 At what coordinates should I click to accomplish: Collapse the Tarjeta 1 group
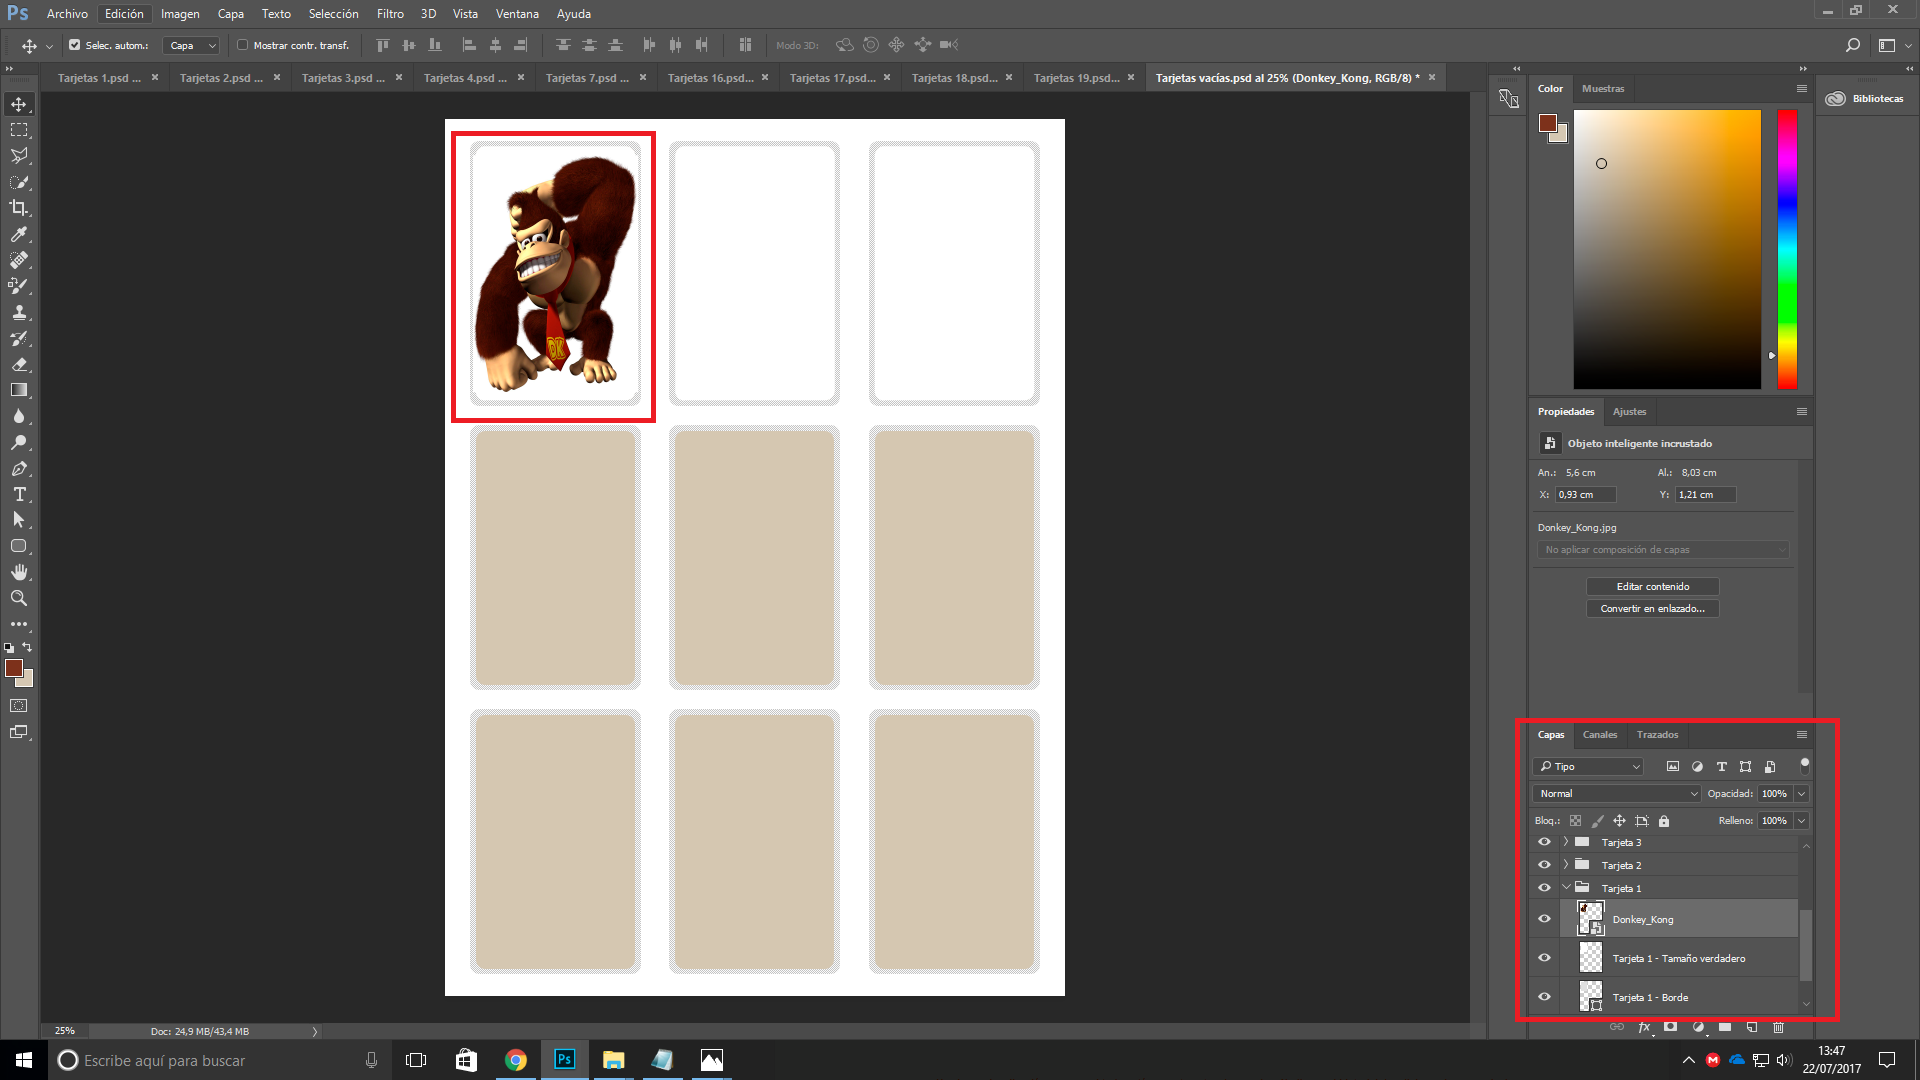point(1566,888)
